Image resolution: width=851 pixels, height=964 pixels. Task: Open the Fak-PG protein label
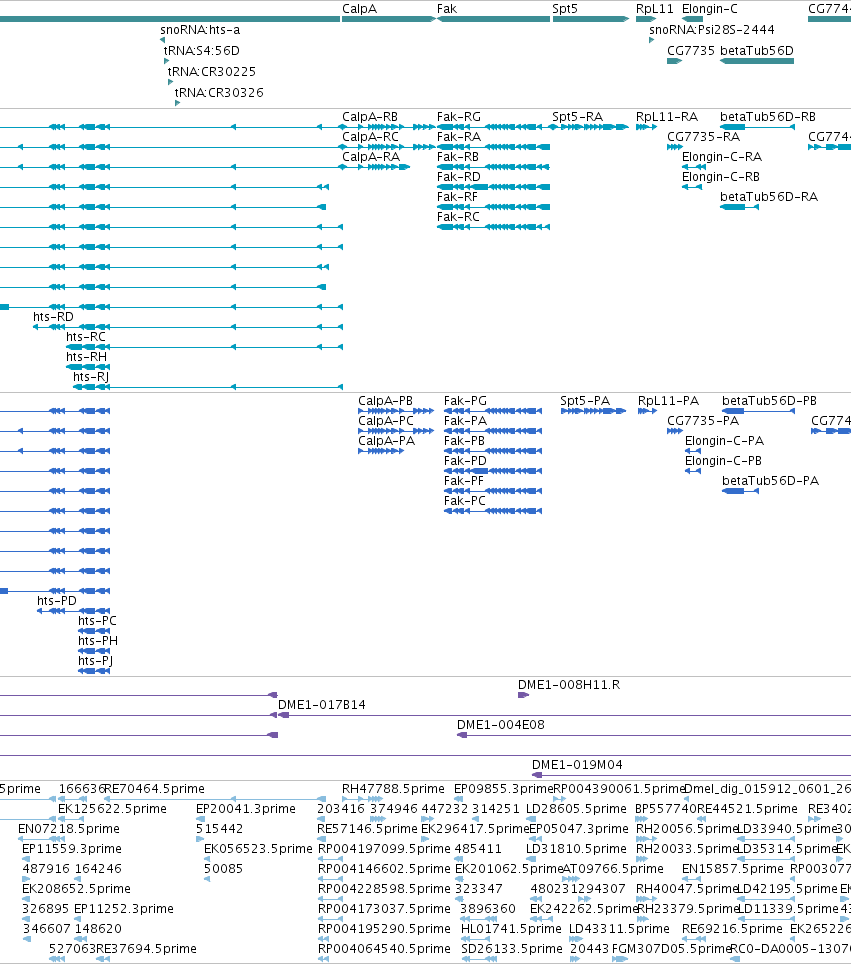[465, 401]
